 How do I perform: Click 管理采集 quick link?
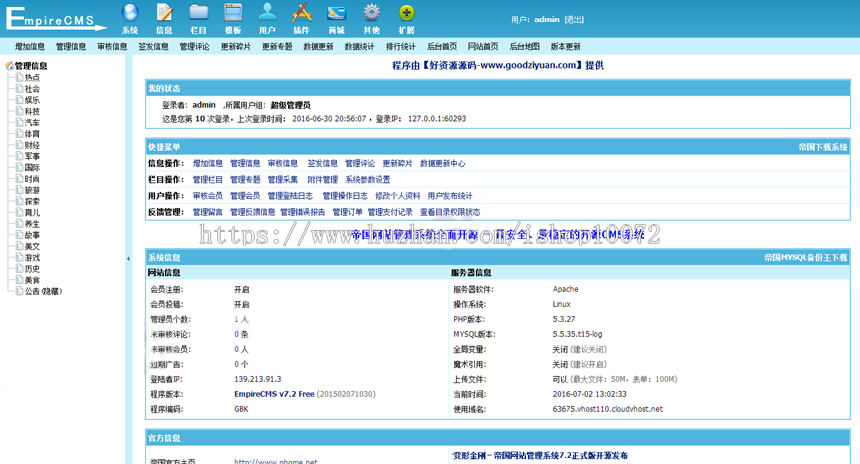pos(282,179)
